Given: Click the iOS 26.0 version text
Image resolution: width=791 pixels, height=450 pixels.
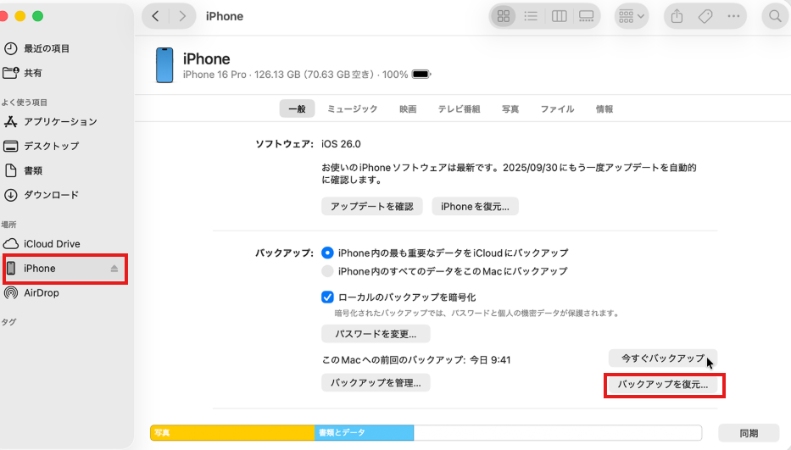Looking at the screenshot, I should point(341,144).
